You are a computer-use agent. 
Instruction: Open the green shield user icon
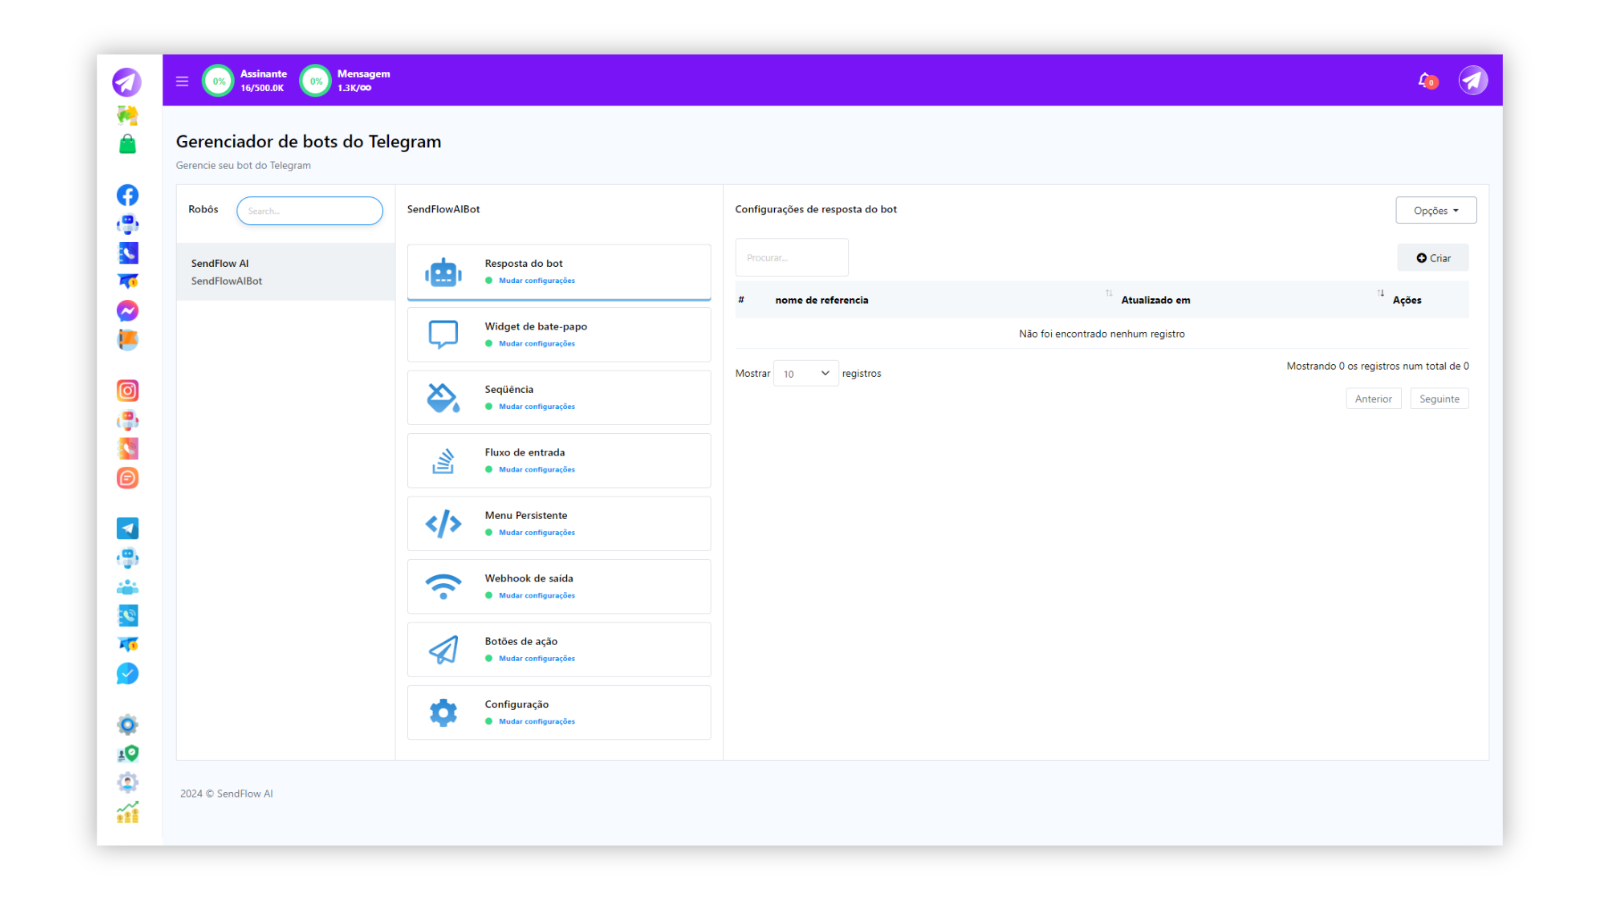click(x=127, y=753)
